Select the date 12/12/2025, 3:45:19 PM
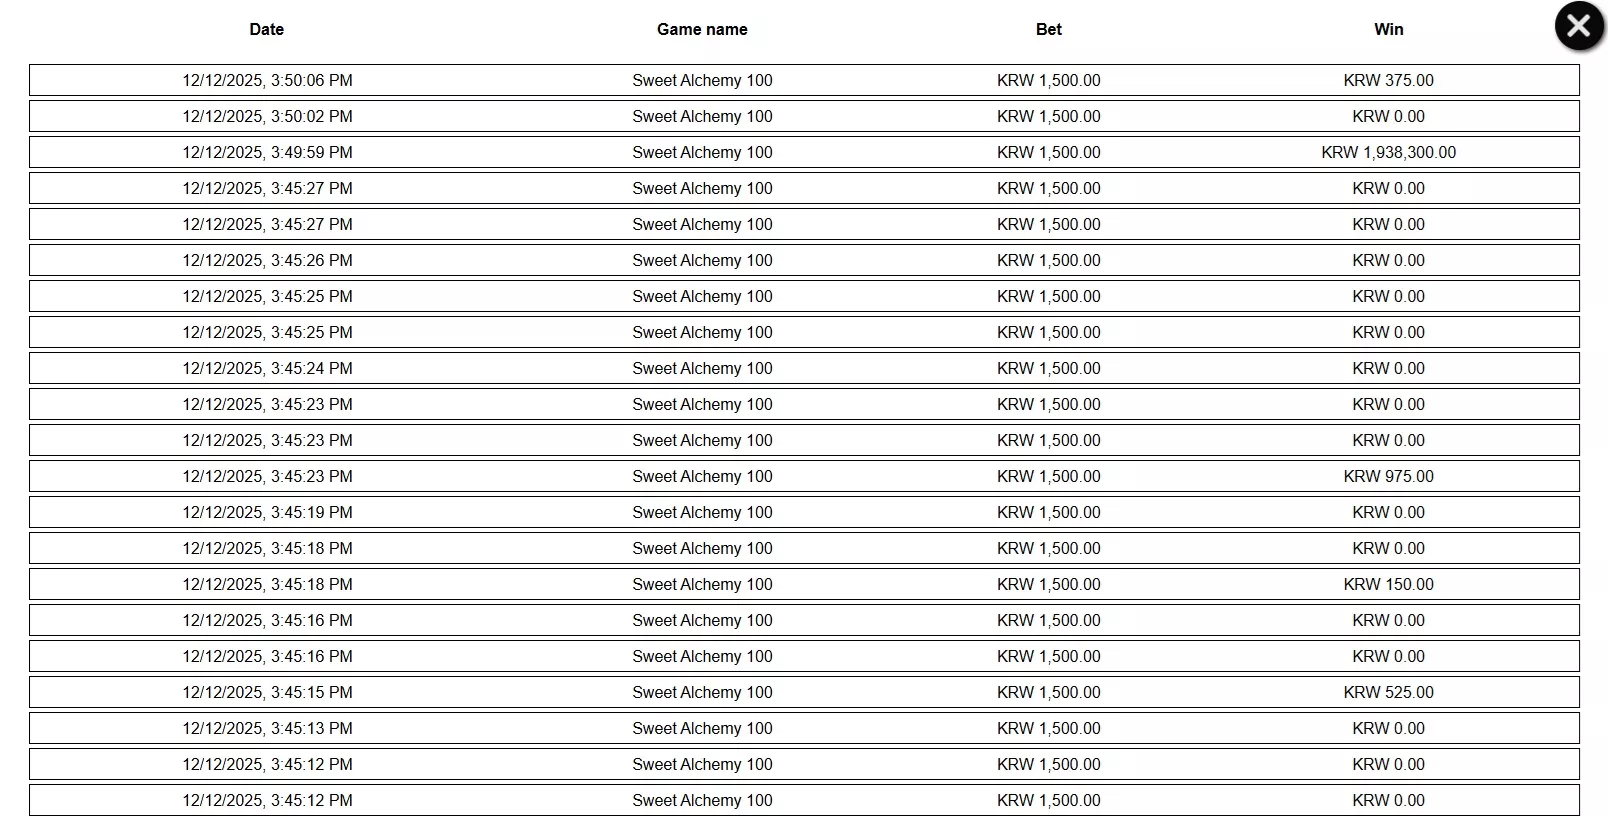This screenshot has height=817, width=1608. 267,512
